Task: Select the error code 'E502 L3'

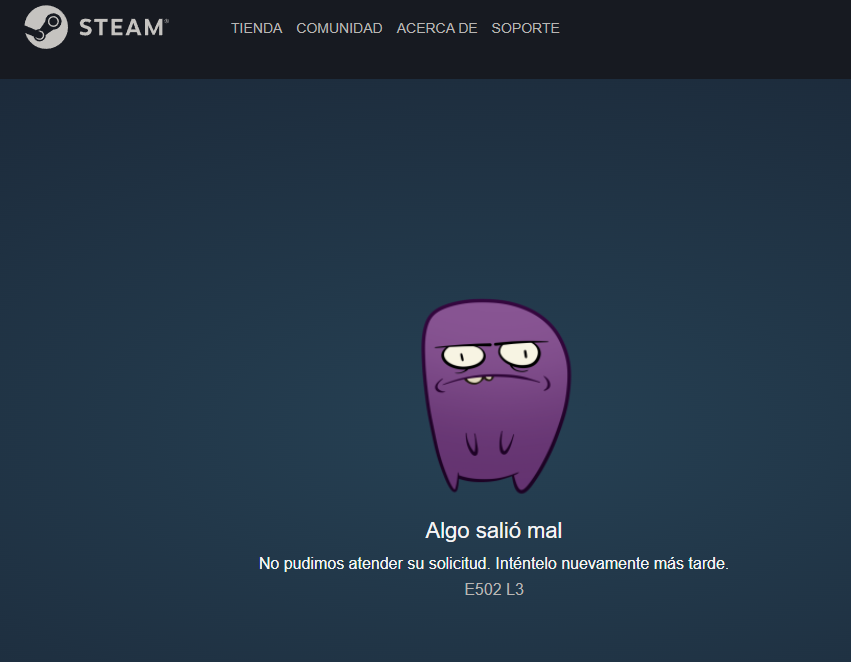Action: tap(494, 589)
